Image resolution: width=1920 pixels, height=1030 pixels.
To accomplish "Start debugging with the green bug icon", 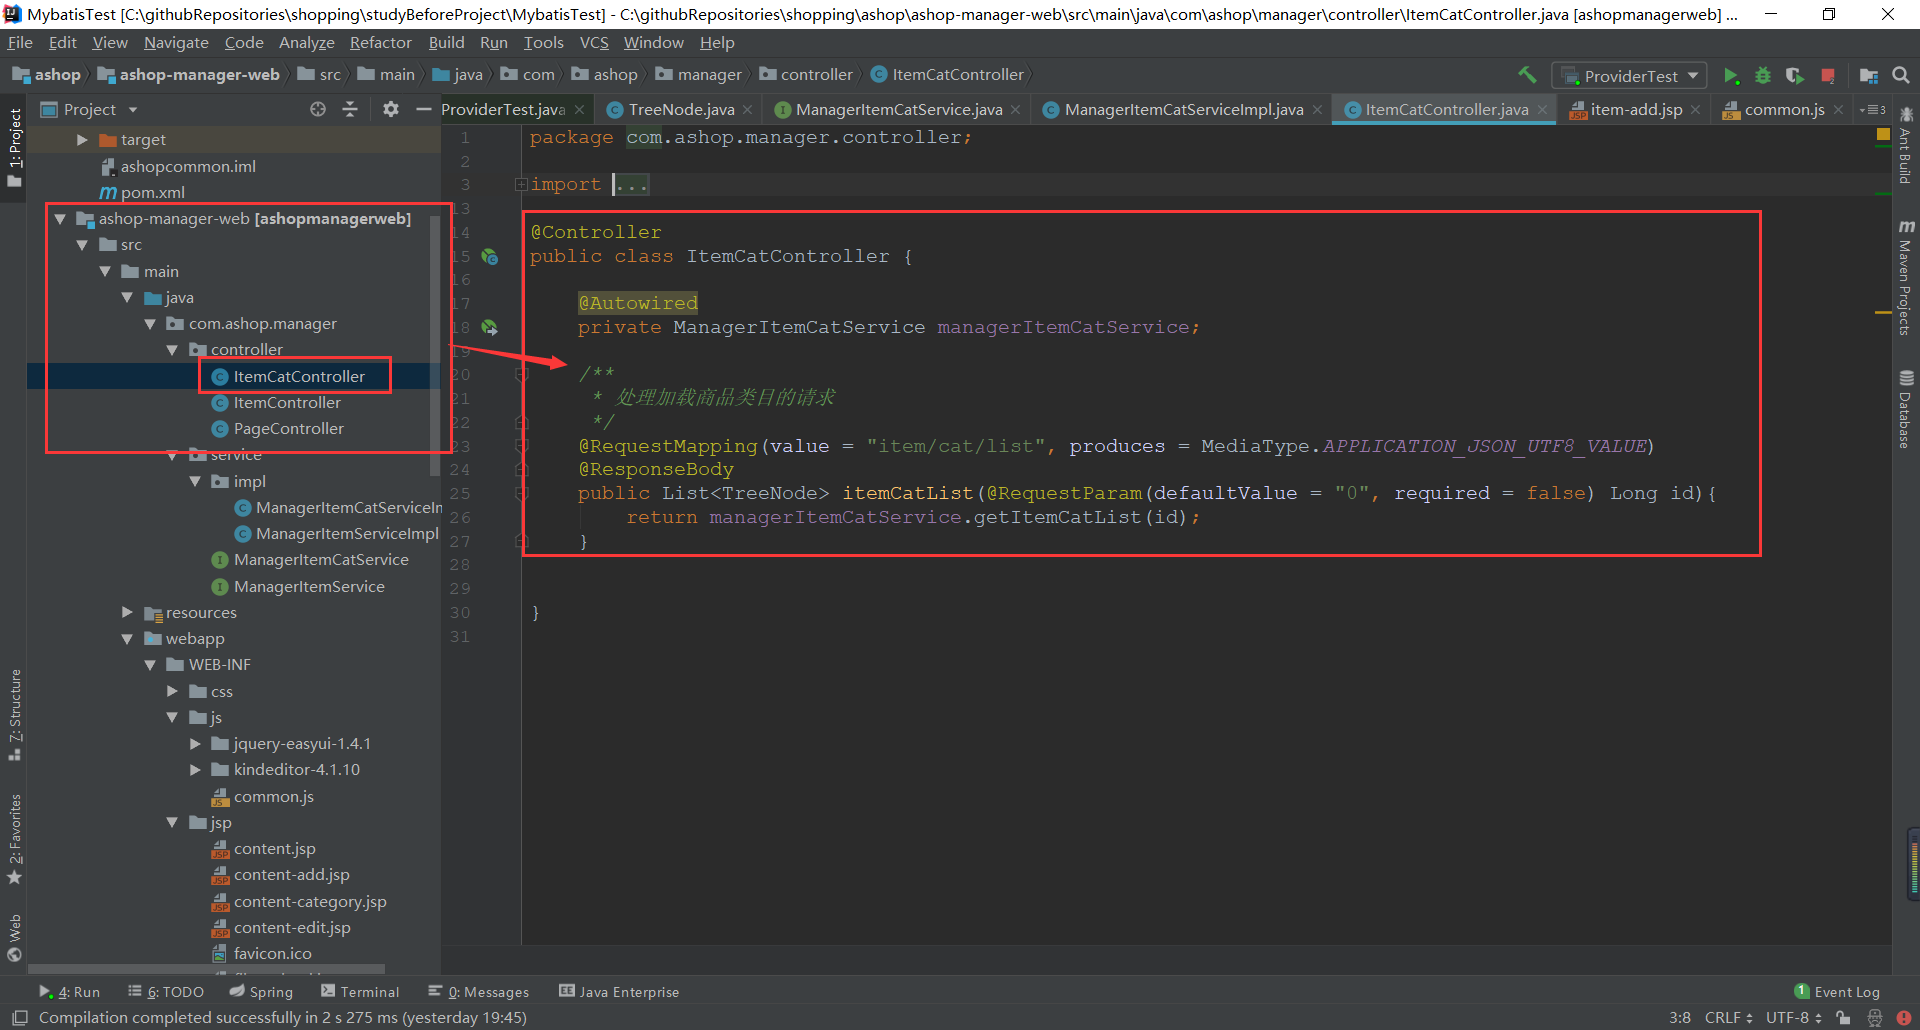I will click(x=1763, y=76).
